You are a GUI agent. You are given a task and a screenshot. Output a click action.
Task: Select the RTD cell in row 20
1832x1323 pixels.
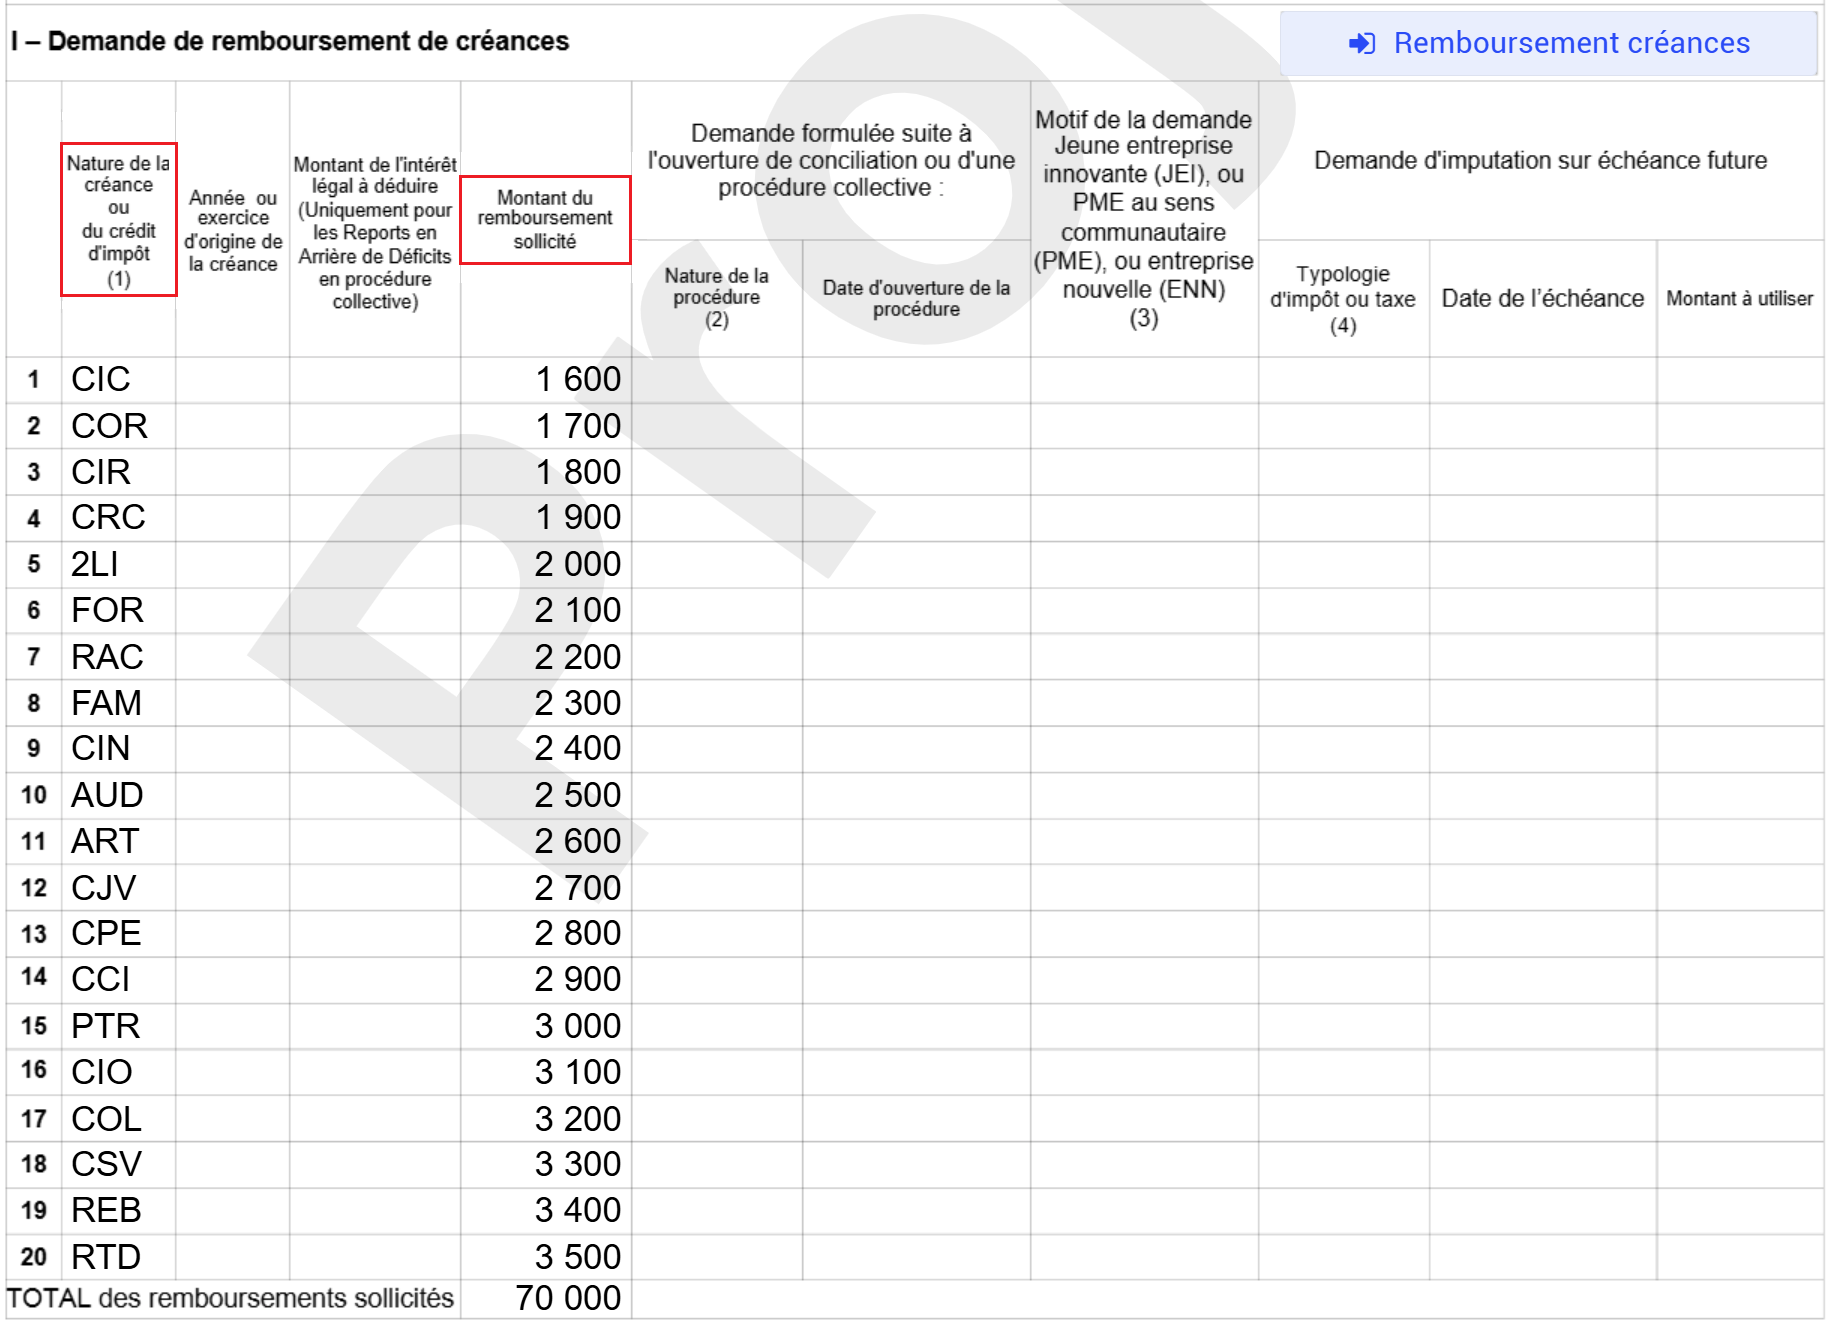click(x=118, y=1257)
